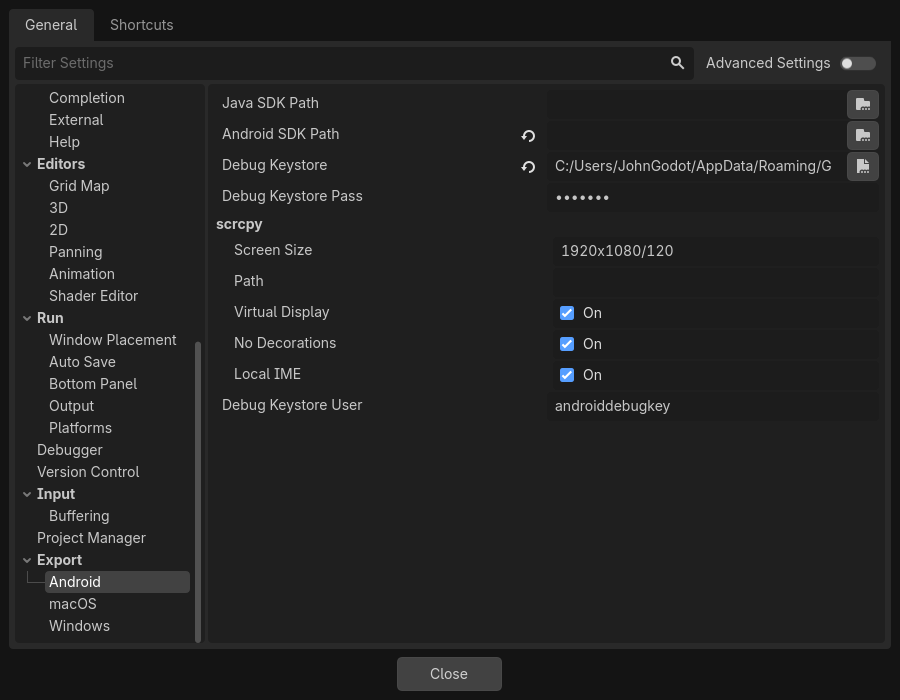This screenshot has height=700, width=900.
Task: Click the Virtual Display label
Action: [282, 312]
